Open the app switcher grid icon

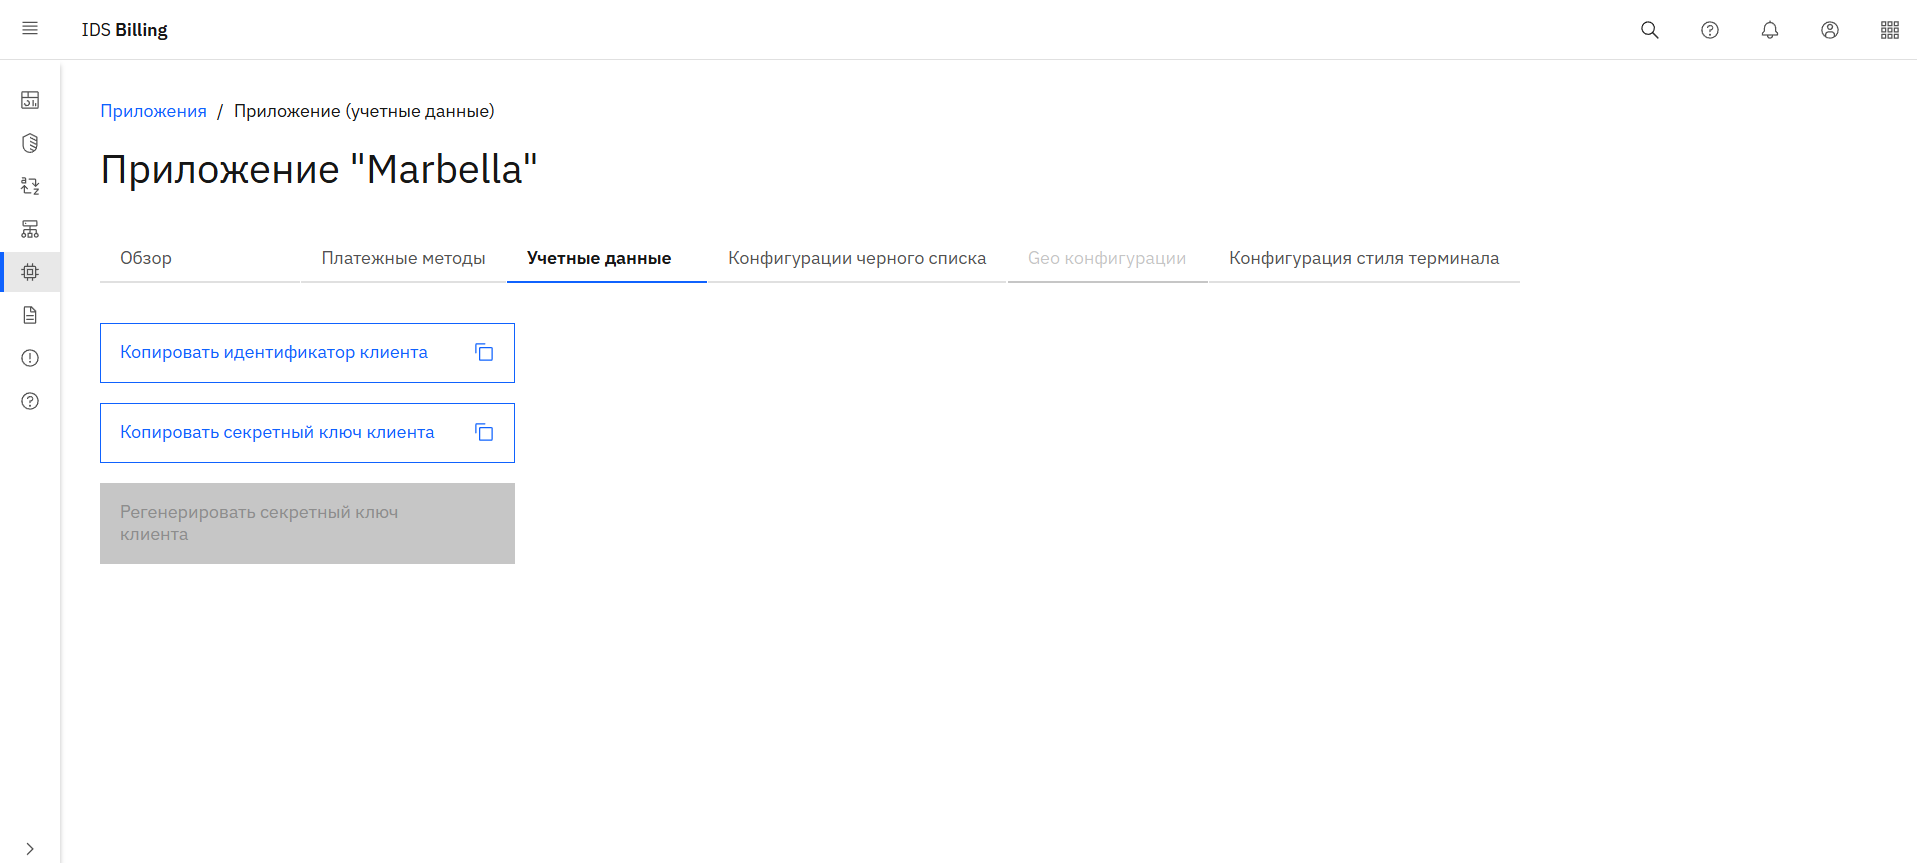(x=1889, y=30)
